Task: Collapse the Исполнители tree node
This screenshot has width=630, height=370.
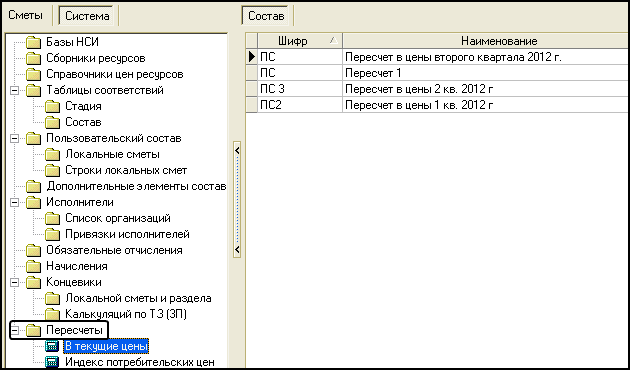Action: click(14, 202)
